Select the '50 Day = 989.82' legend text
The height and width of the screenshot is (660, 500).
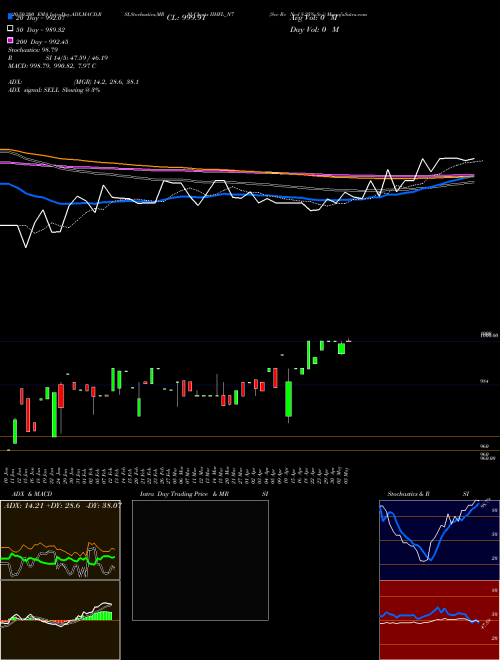[40, 30]
